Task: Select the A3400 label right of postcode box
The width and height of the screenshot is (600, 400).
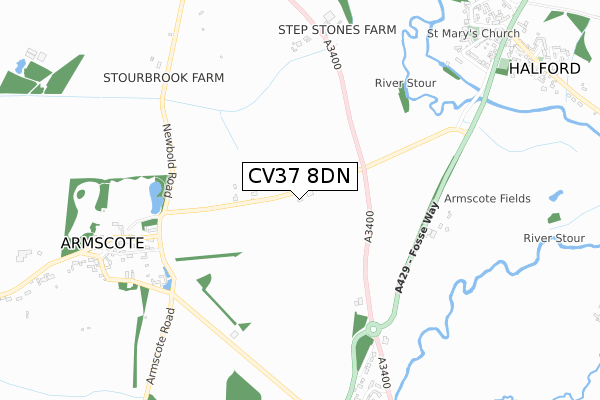Action: (368, 227)
